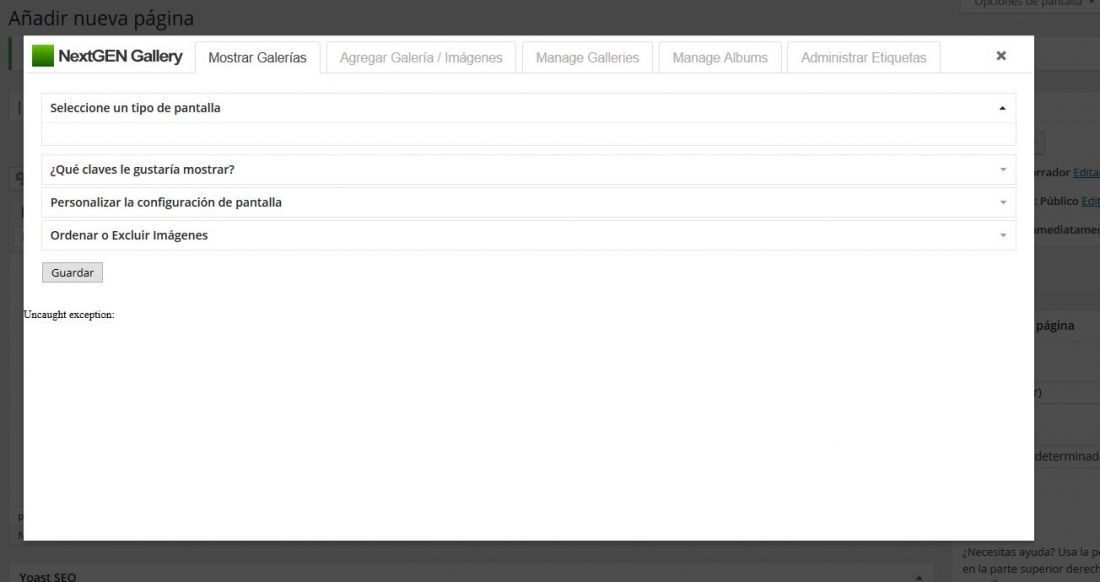This screenshot has height=582, width=1100.
Task: Click the Uncaught exception: error text
Action: click(69, 315)
